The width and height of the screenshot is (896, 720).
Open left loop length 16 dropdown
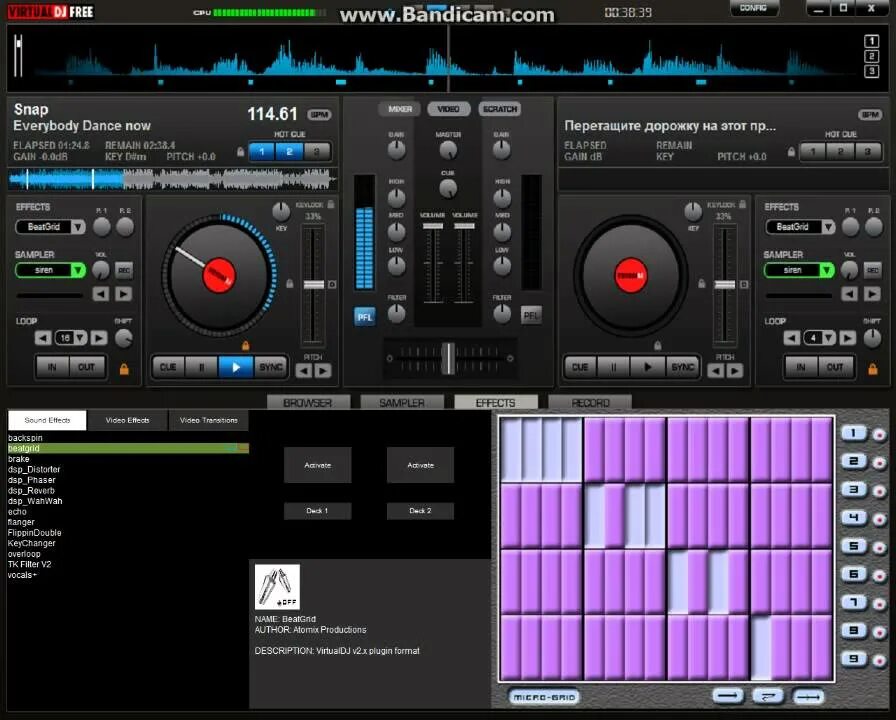tap(80, 338)
